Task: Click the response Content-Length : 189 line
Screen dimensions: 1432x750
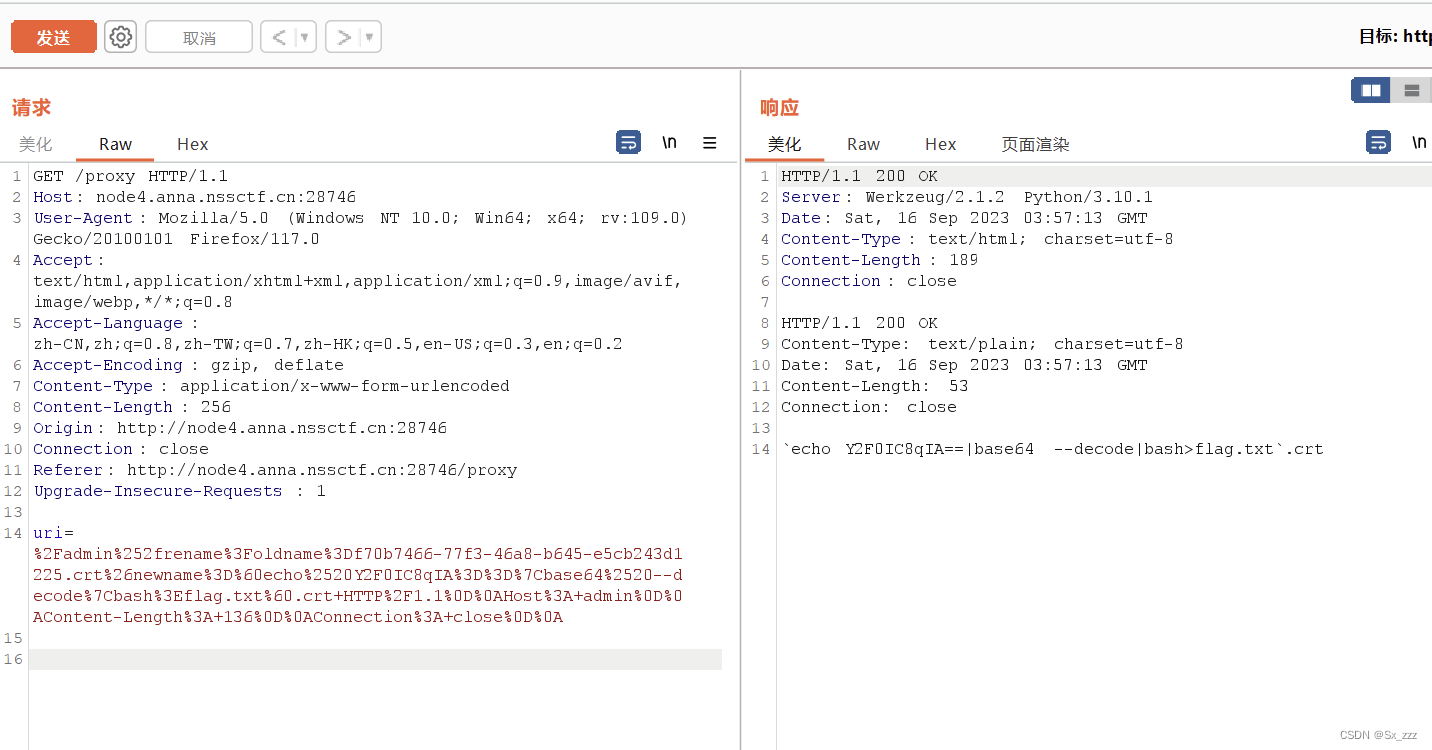Action: pyautogui.click(x=879, y=260)
